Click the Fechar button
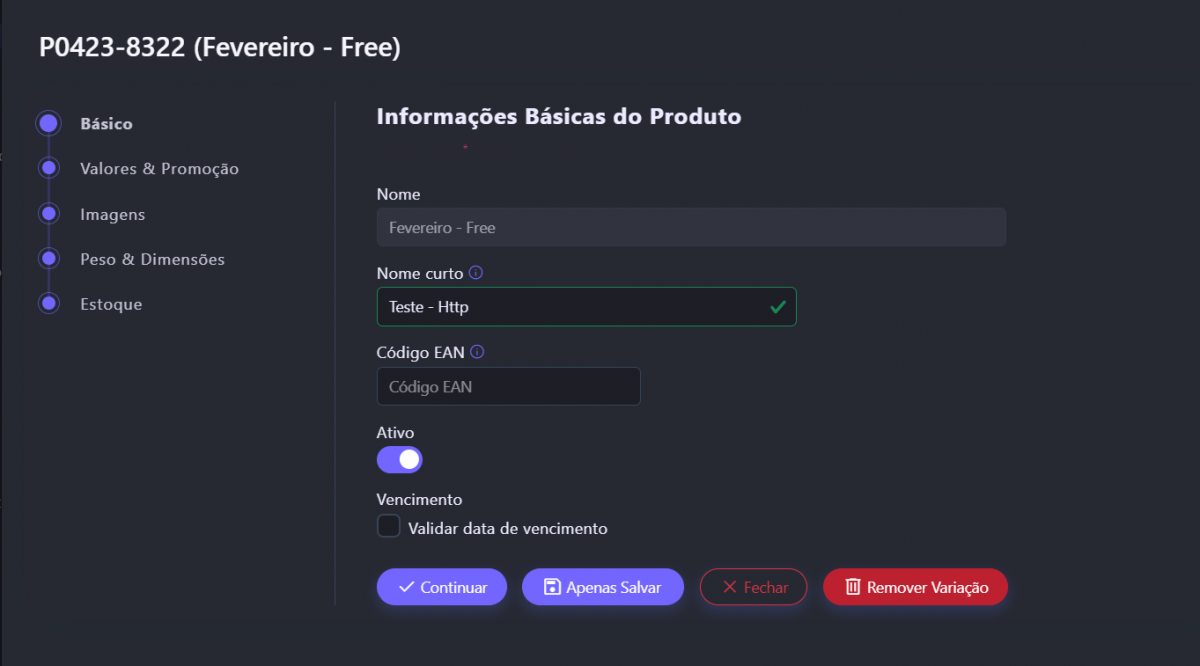Image resolution: width=1200 pixels, height=666 pixels. [x=754, y=587]
